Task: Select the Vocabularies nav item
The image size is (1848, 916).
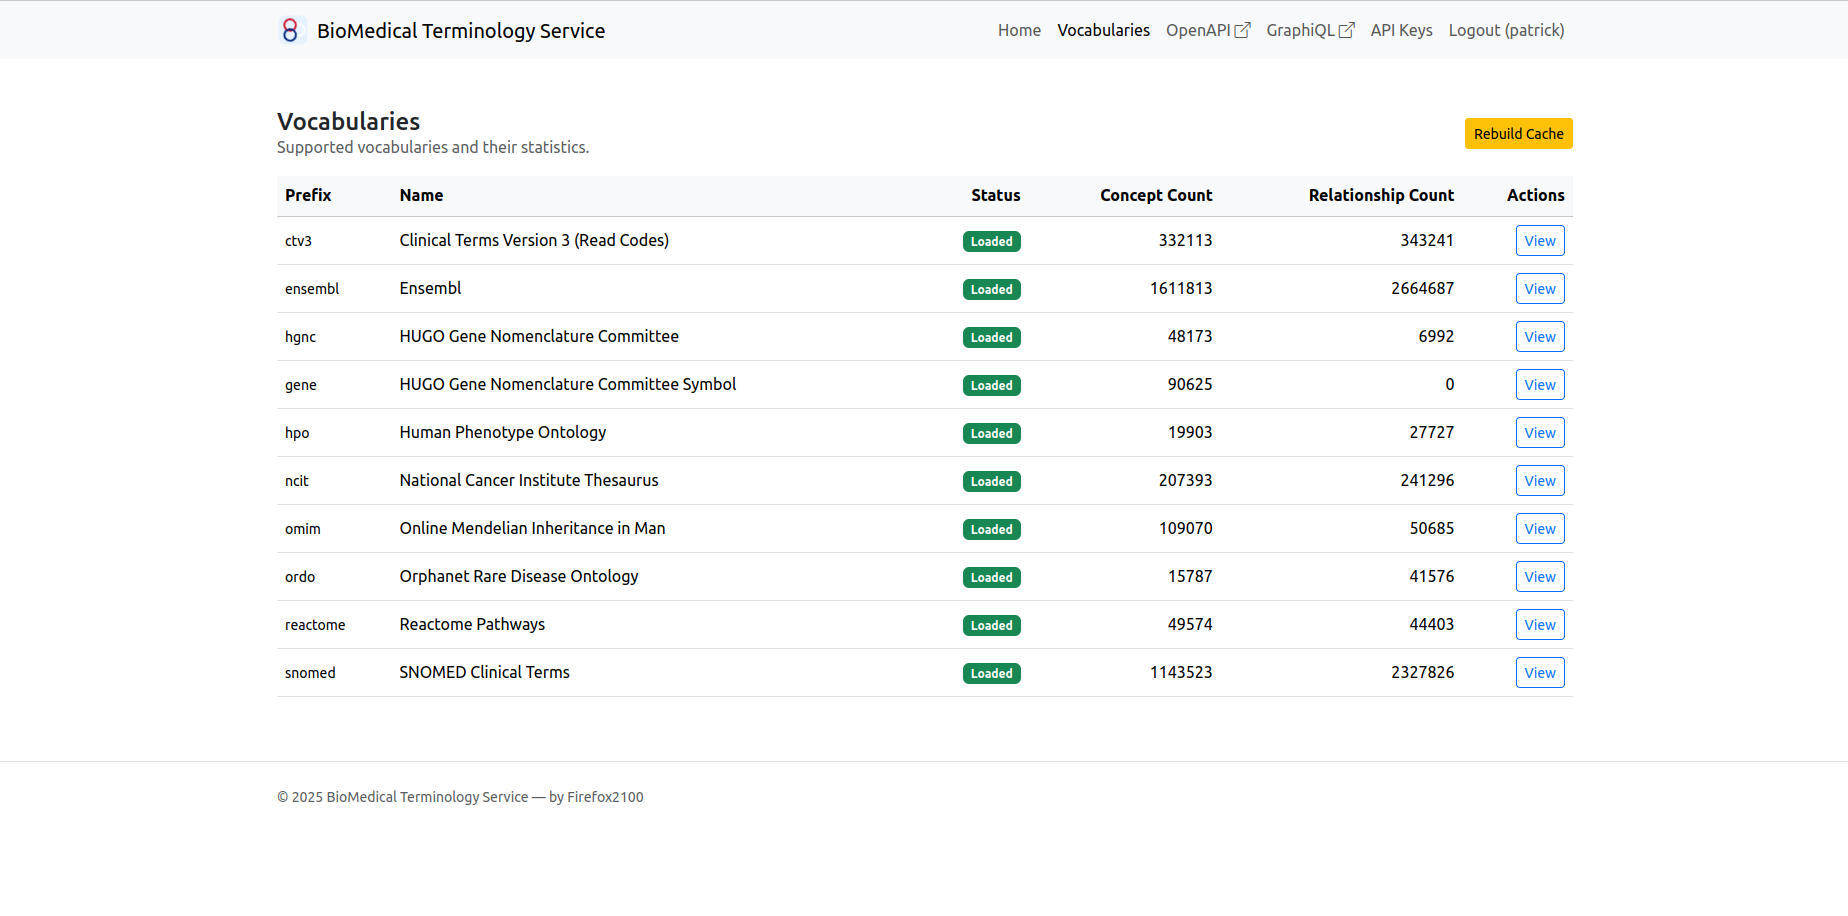Action: (1103, 31)
